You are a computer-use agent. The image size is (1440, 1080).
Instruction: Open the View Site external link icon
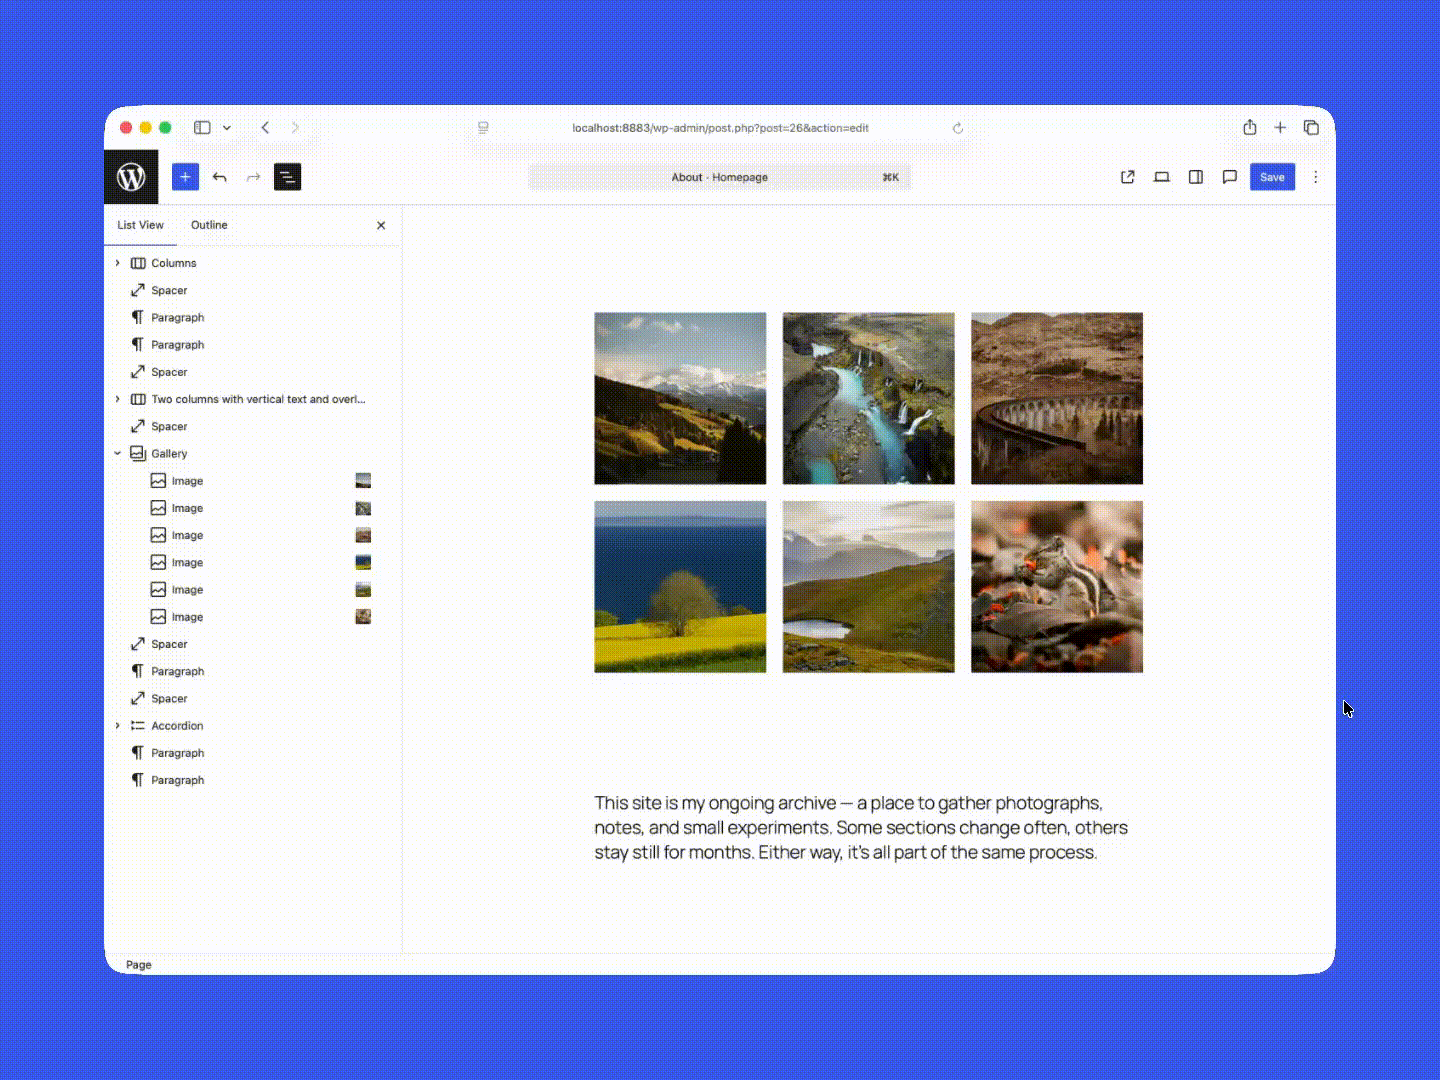(1127, 177)
